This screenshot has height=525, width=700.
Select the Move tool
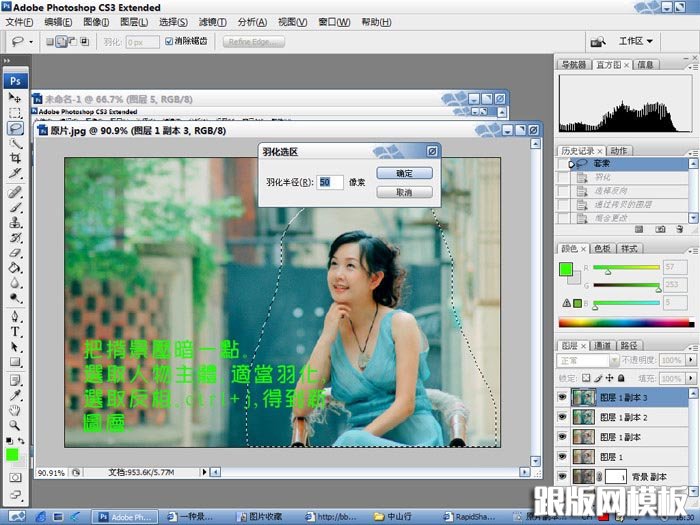click(15, 97)
